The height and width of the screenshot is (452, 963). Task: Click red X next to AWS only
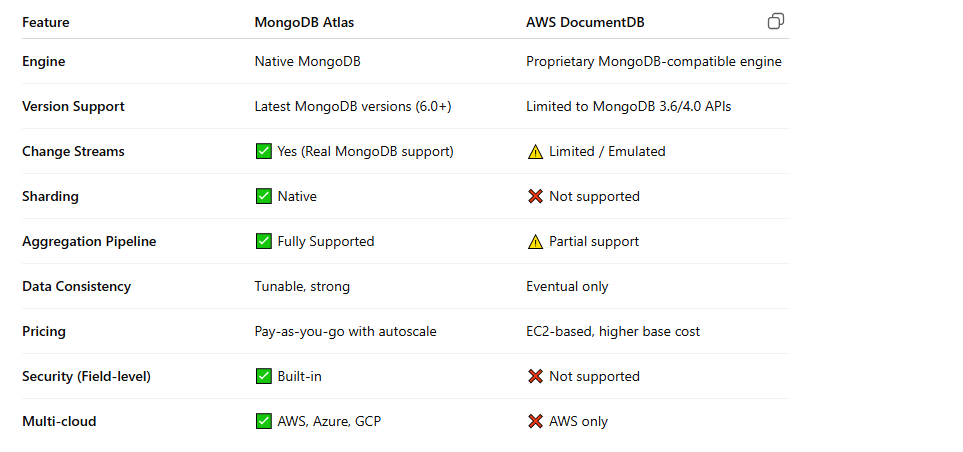(535, 421)
